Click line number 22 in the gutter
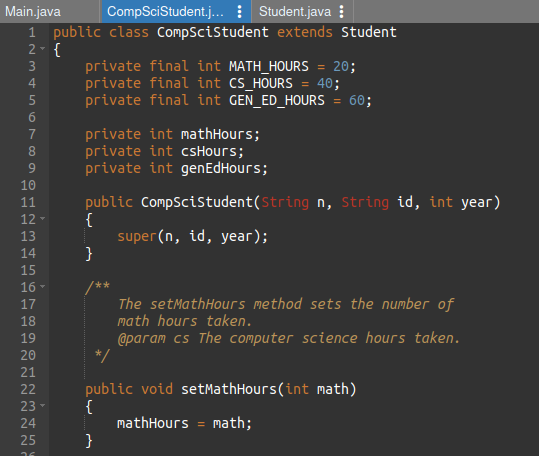This screenshot has width=539, height=456. (x=28, y=389)
